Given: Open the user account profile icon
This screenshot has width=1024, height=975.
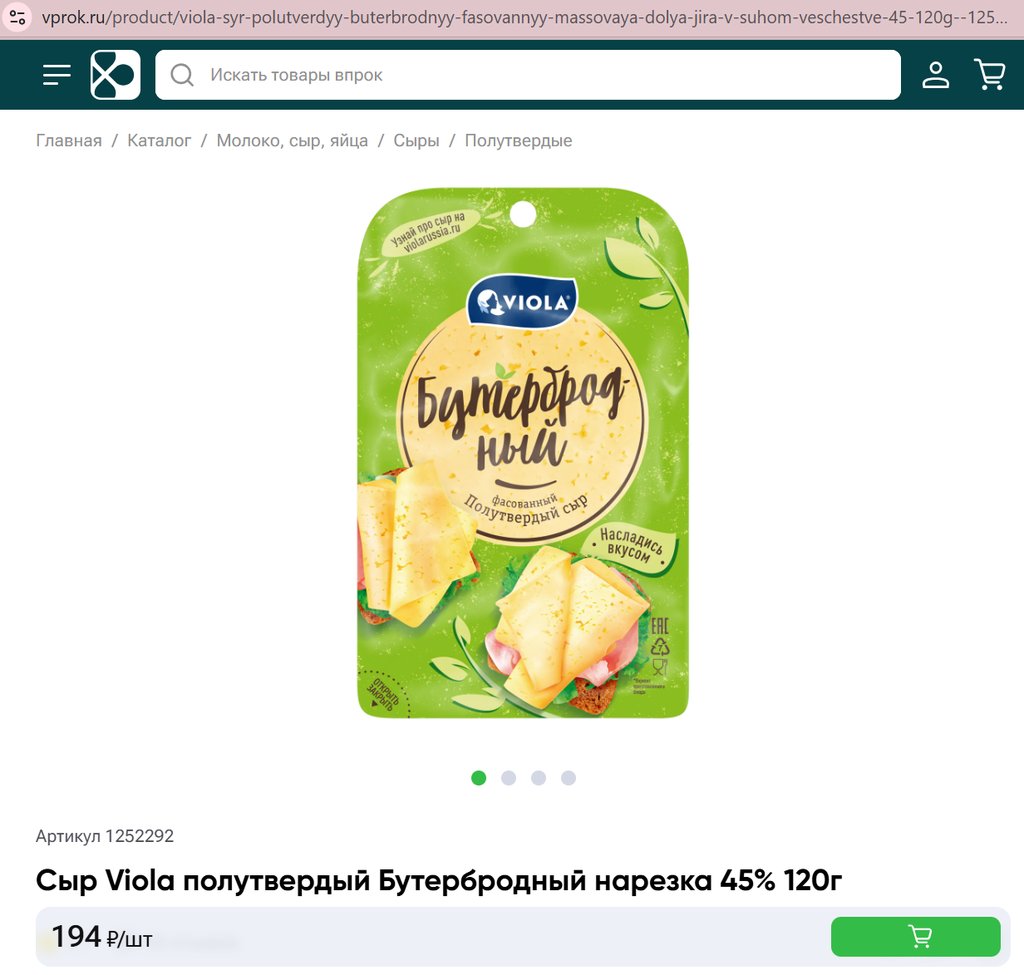Looking at the screenshot, I should [x=935, y=75].
